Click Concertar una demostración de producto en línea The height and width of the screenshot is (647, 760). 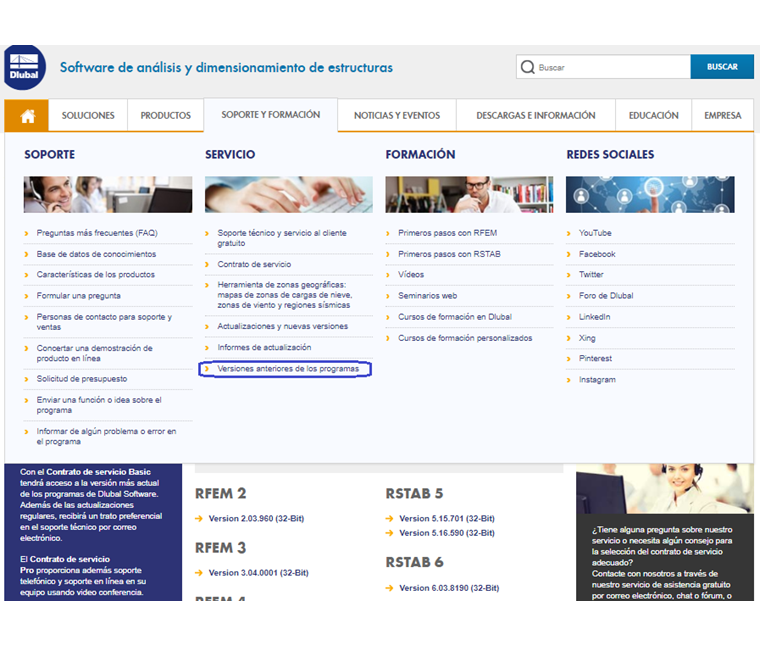(95, 353)
